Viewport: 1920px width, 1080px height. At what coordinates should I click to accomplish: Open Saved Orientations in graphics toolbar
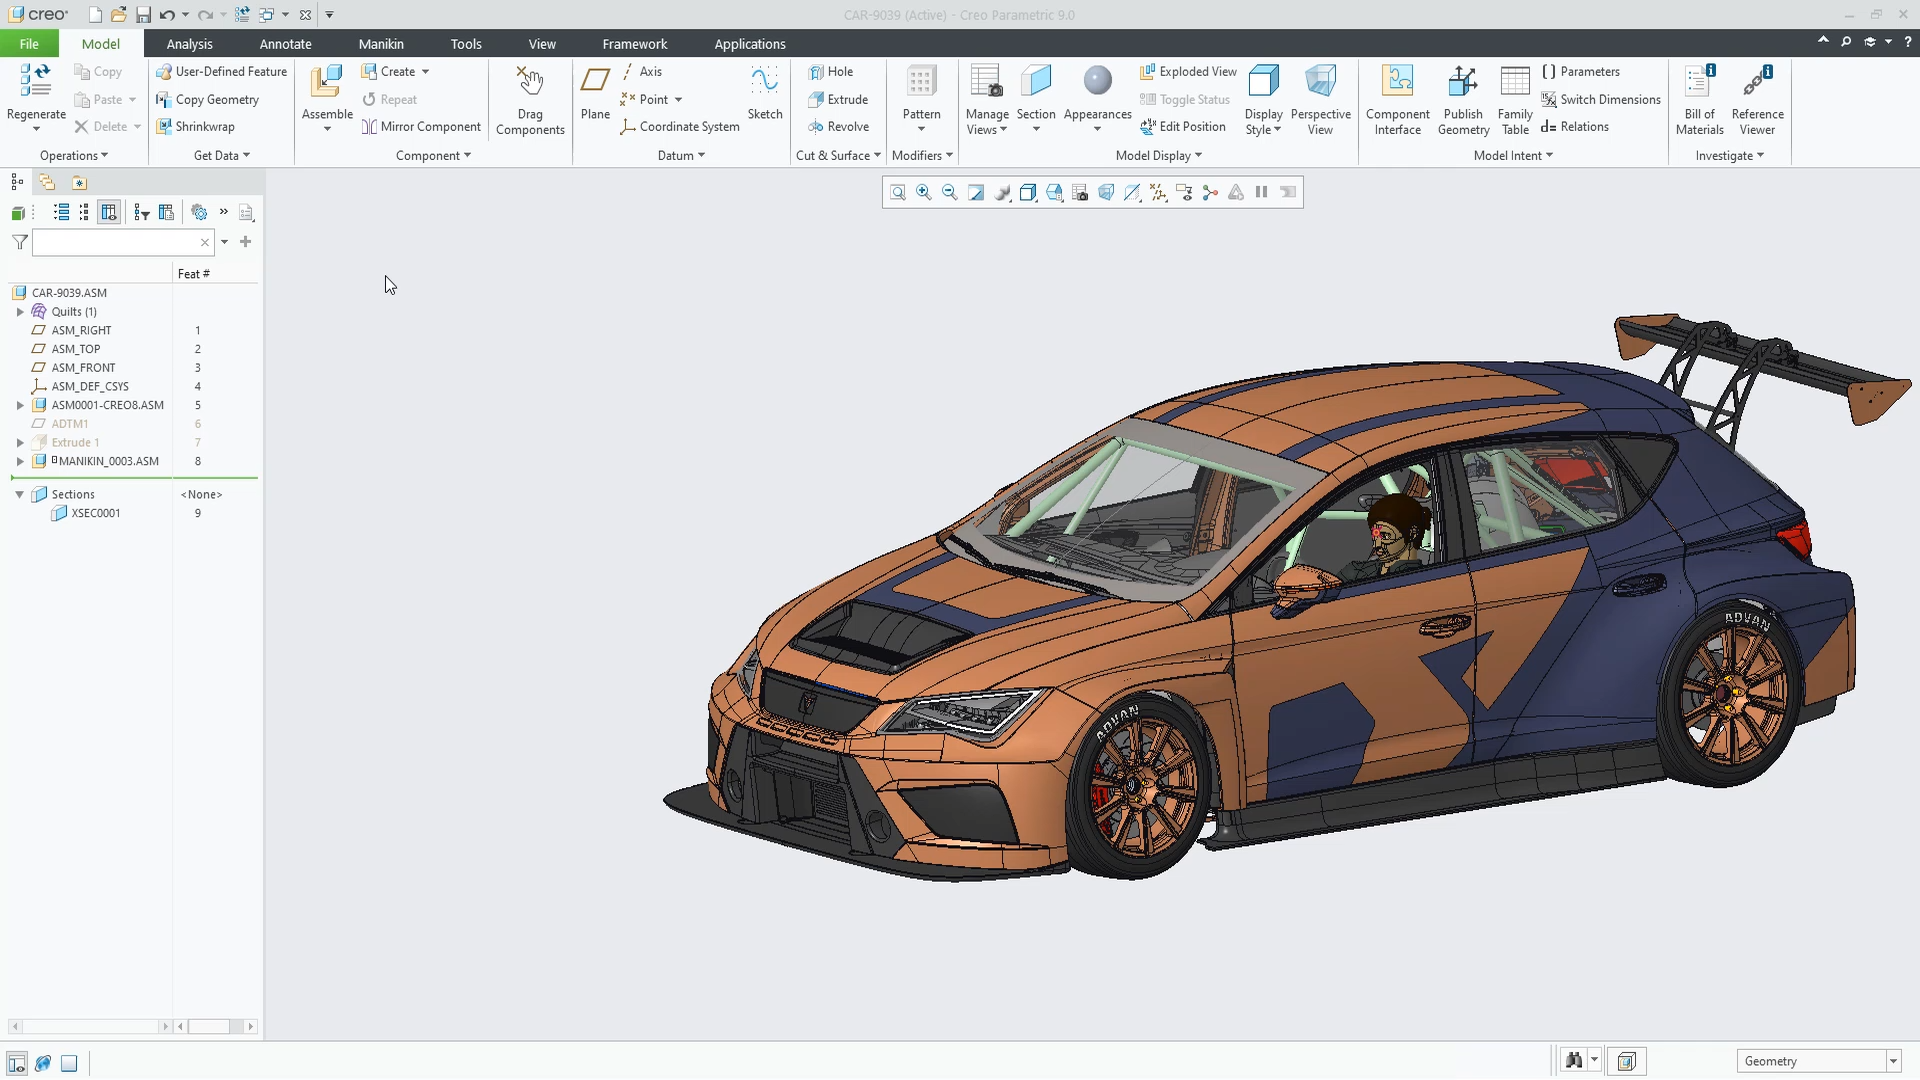1054,192
